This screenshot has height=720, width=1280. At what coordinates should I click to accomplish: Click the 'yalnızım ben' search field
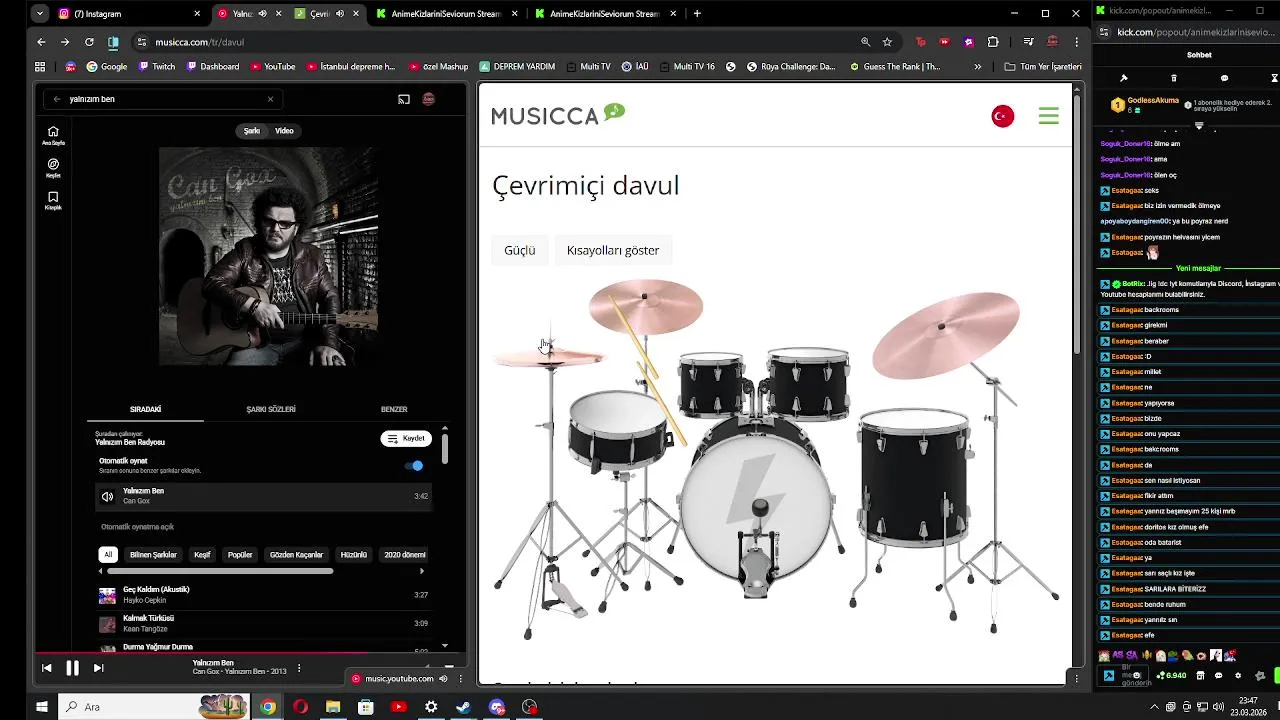165,99
